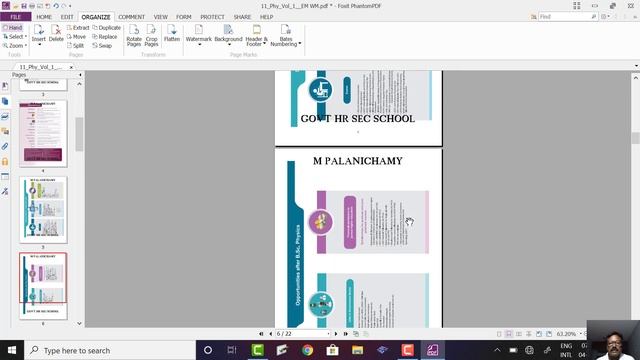Toggle continuous page view in status bar
The height and width of the screenshot is (360, 640).
(509, 334)
